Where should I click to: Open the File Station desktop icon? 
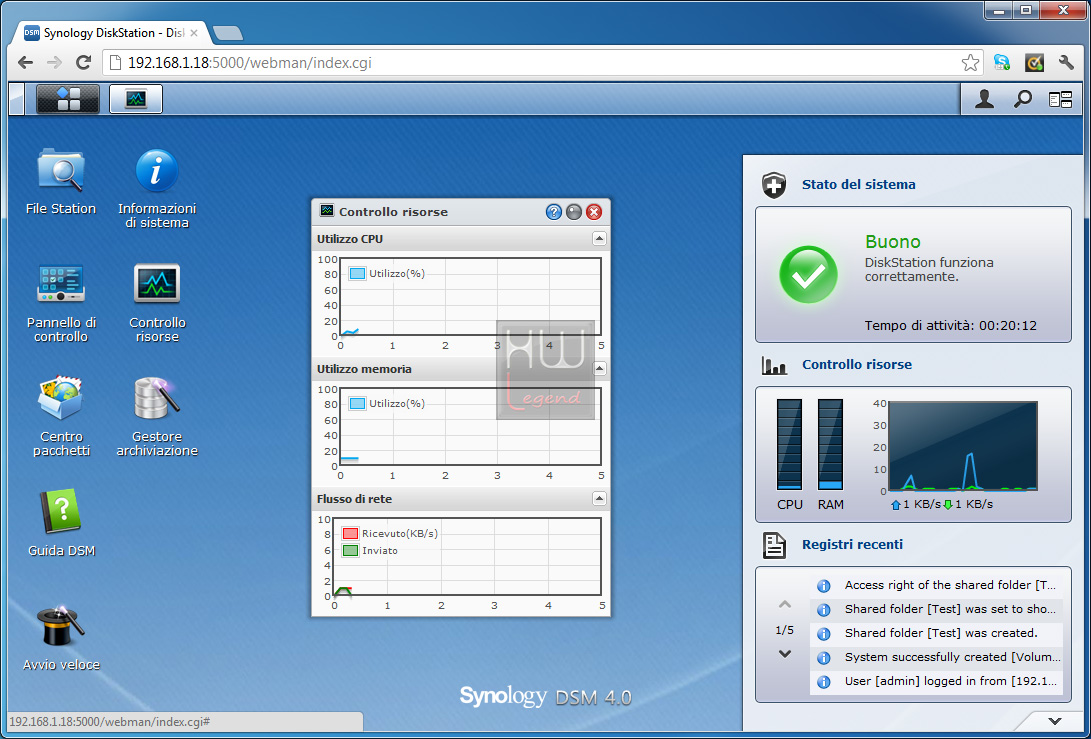click(61, 181)
